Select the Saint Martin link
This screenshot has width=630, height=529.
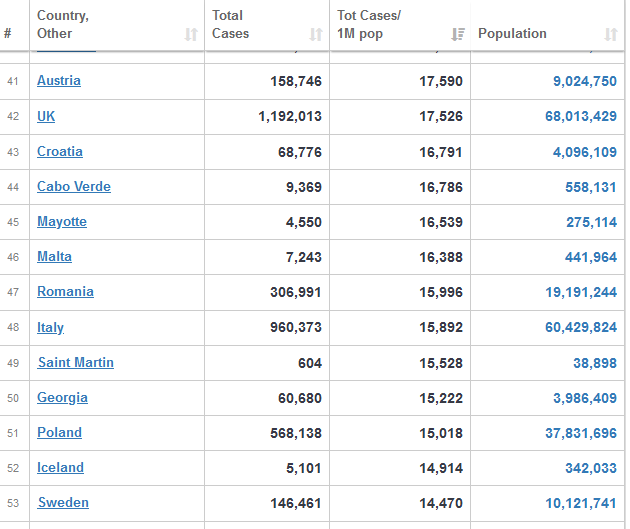(75, 362)
